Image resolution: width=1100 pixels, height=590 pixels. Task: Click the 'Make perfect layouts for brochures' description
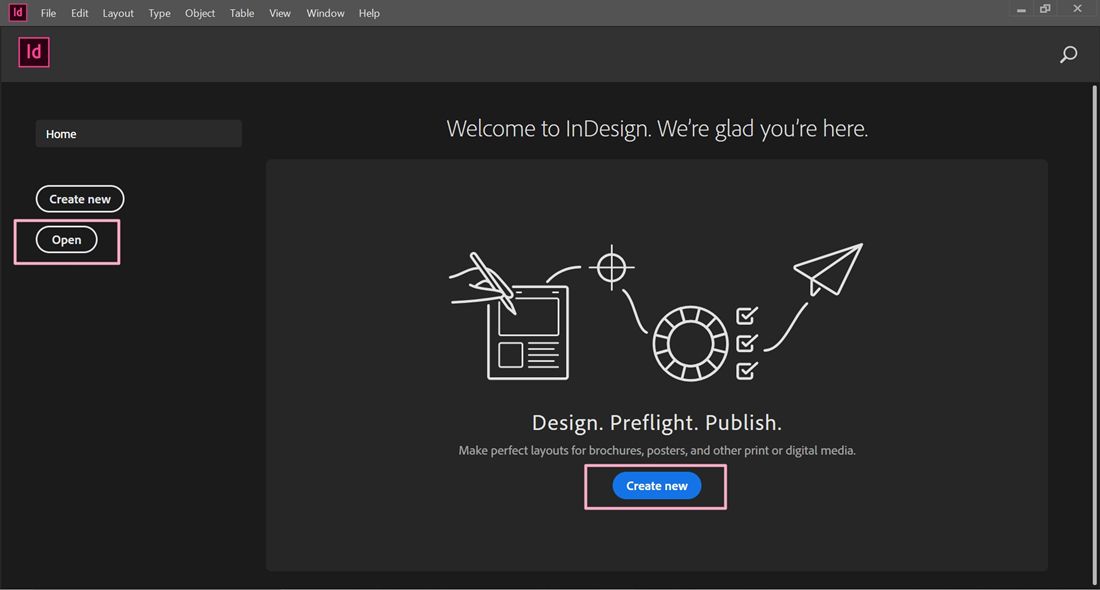click(657, 450)
